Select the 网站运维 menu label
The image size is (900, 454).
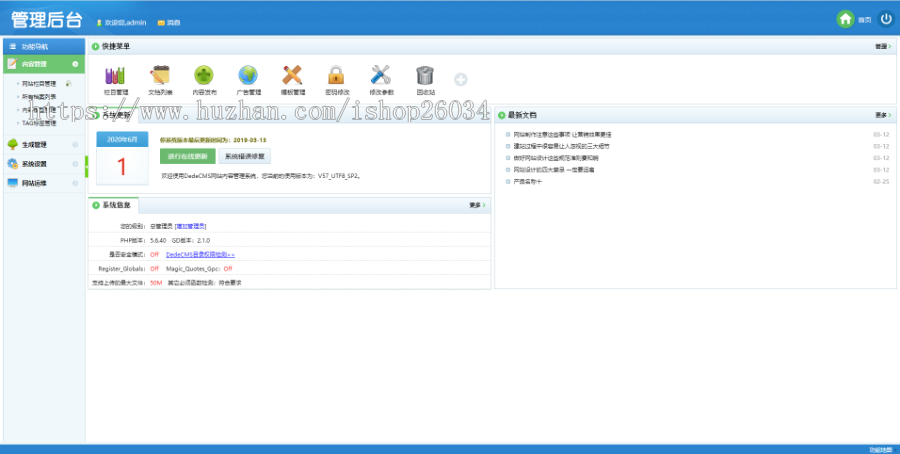(x=34, y=183)
